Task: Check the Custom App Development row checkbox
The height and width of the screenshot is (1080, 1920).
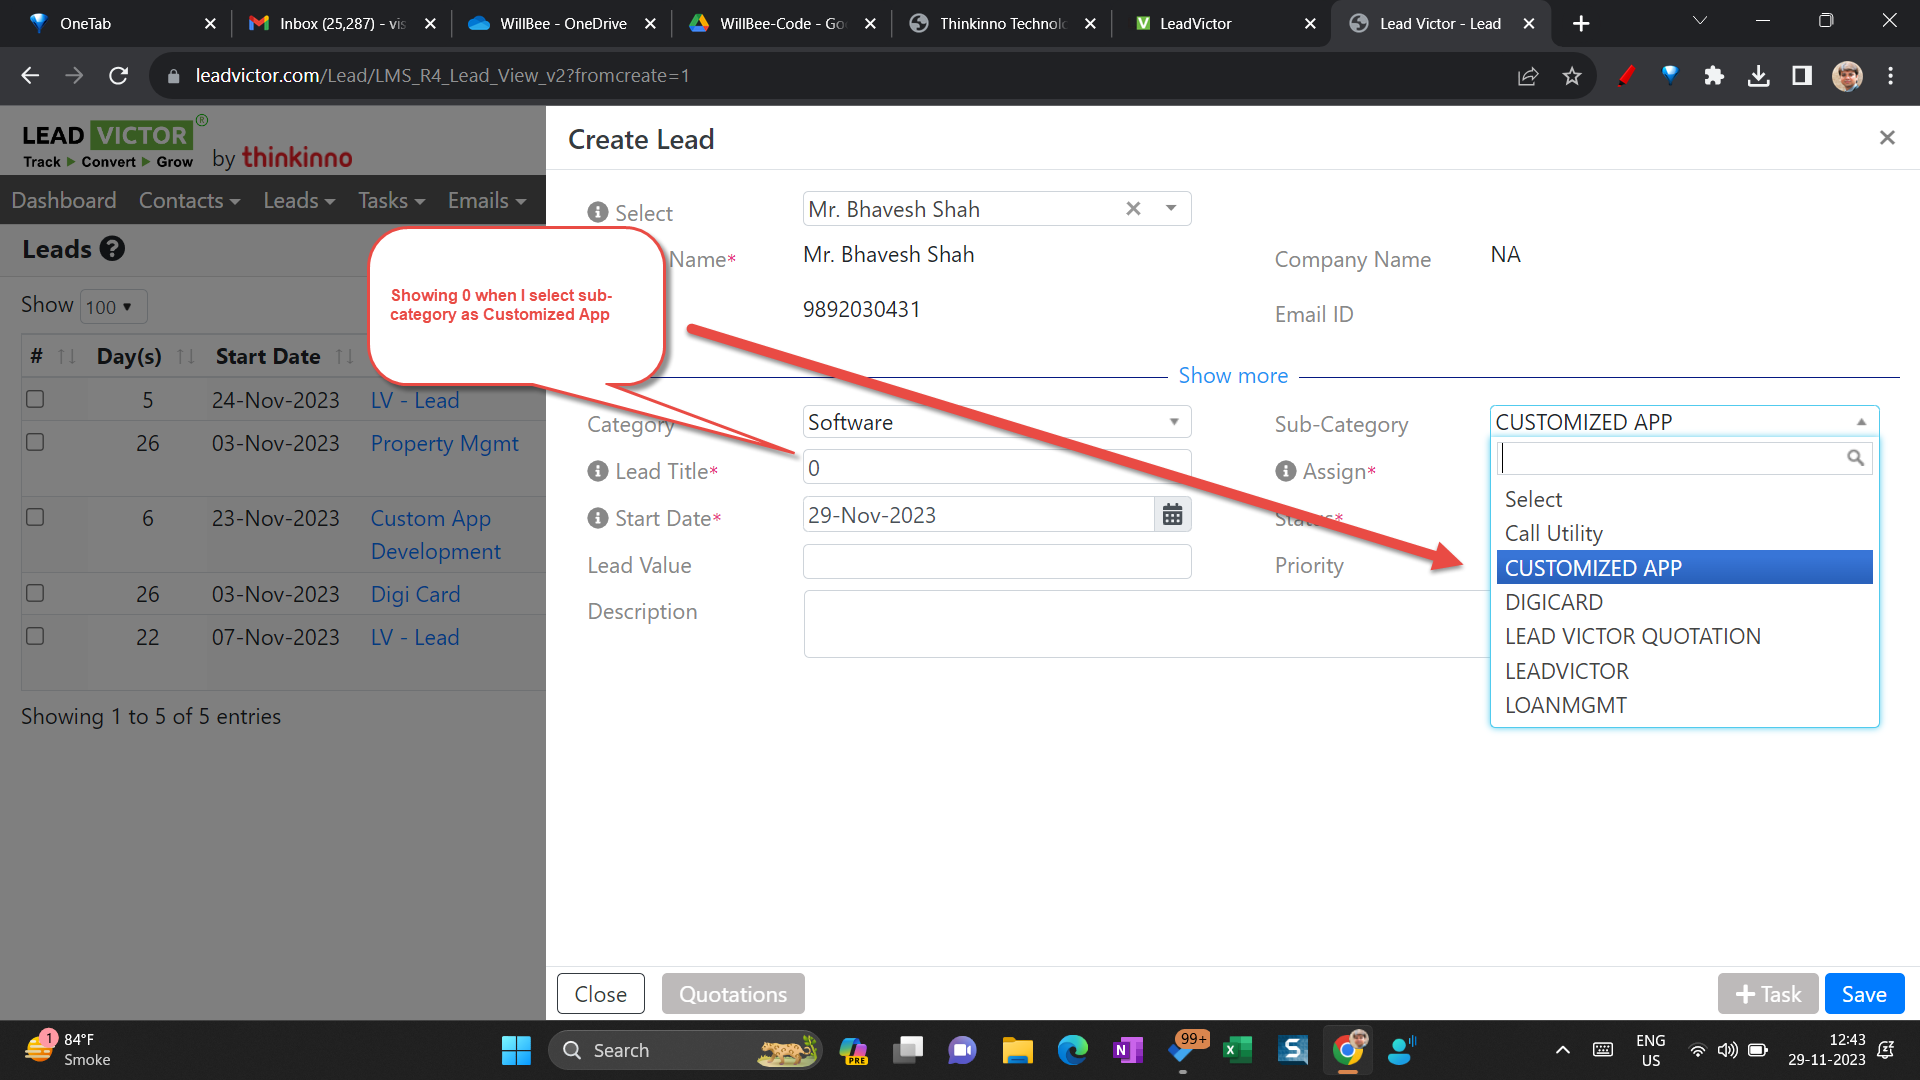Action: tap(35, 517)
